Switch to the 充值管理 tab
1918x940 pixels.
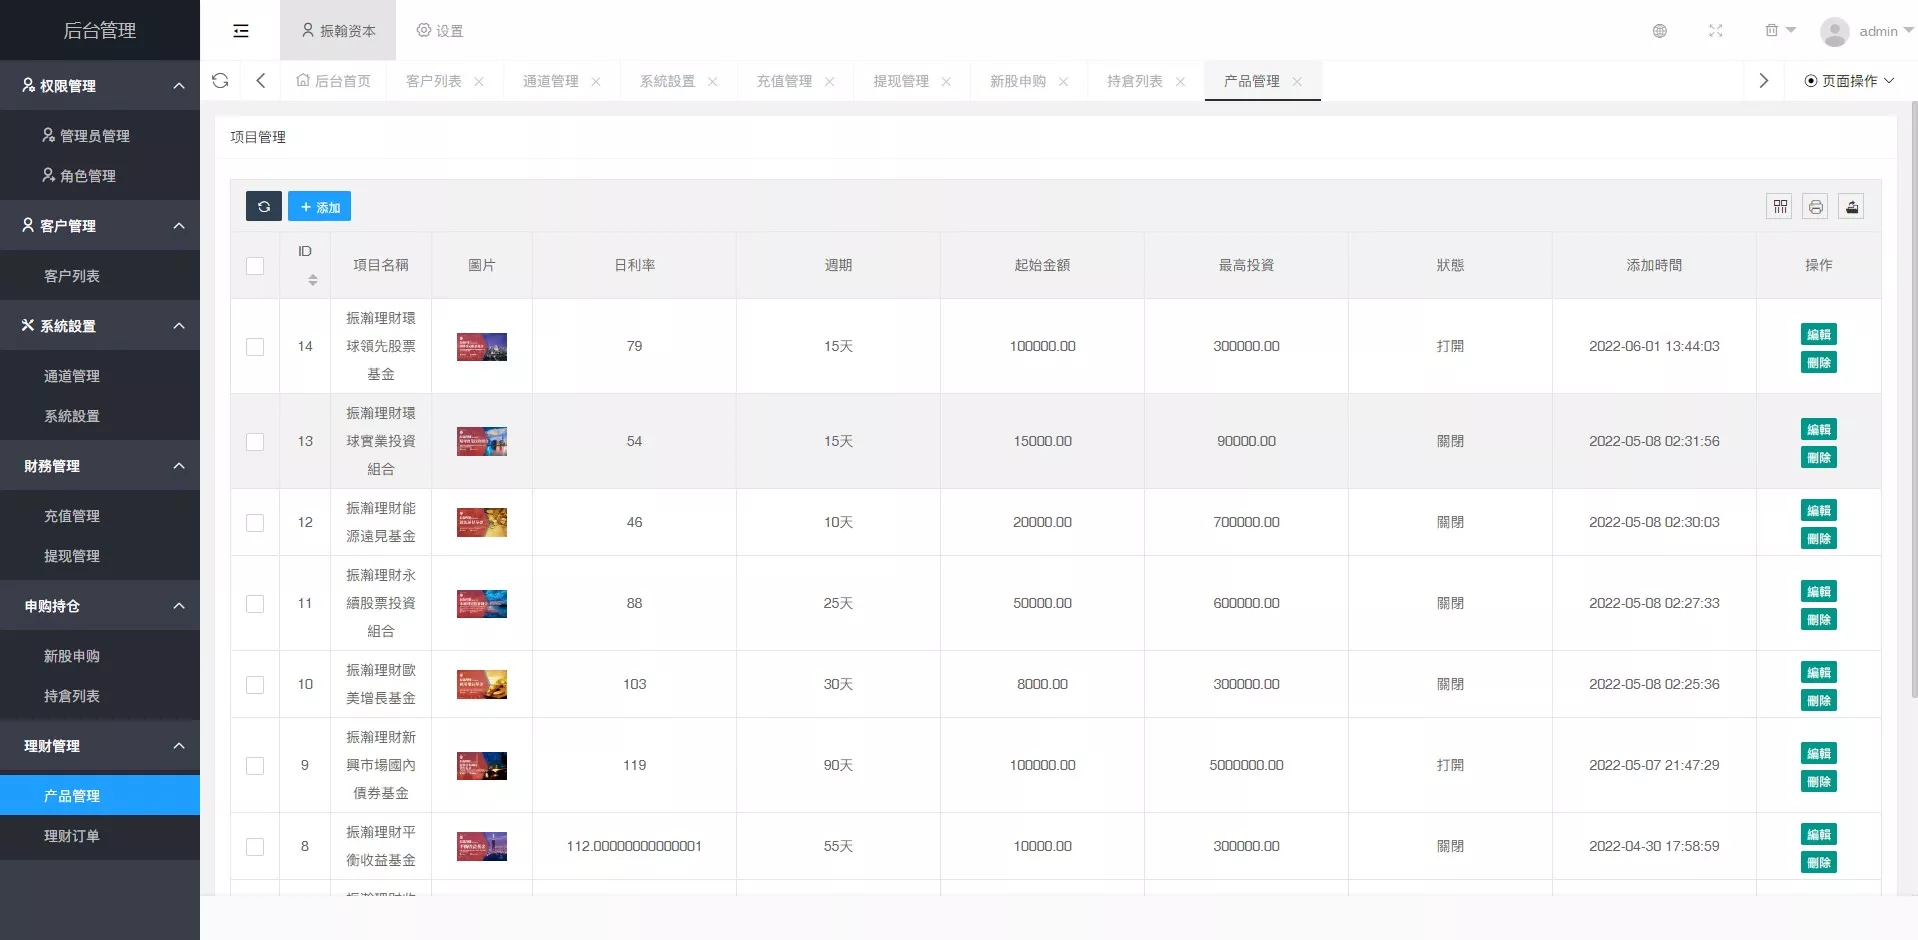784,81
